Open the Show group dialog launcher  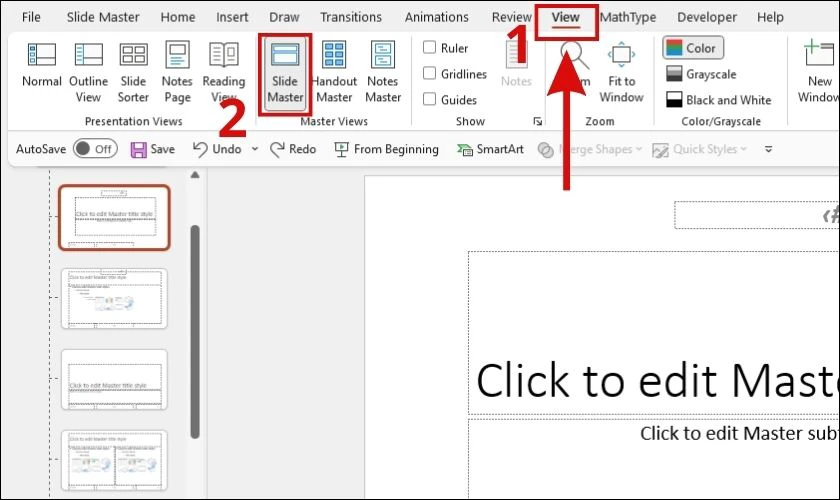pos(537,122)
